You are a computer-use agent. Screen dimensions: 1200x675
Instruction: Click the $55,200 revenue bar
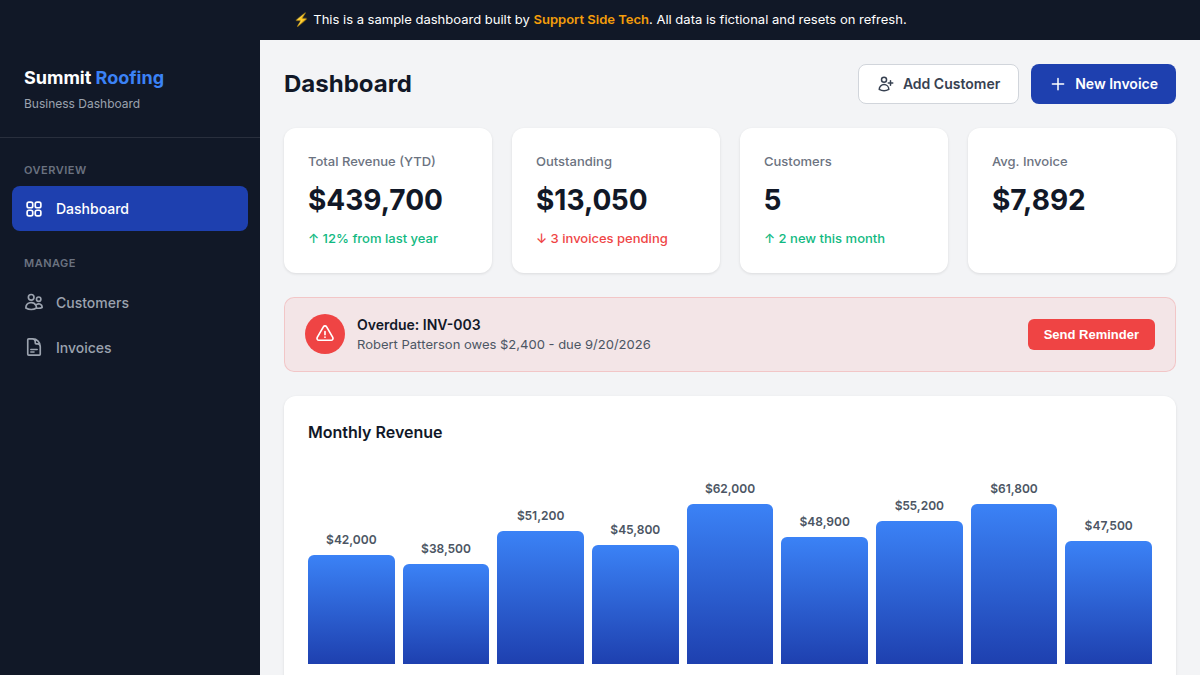(919, 593)
